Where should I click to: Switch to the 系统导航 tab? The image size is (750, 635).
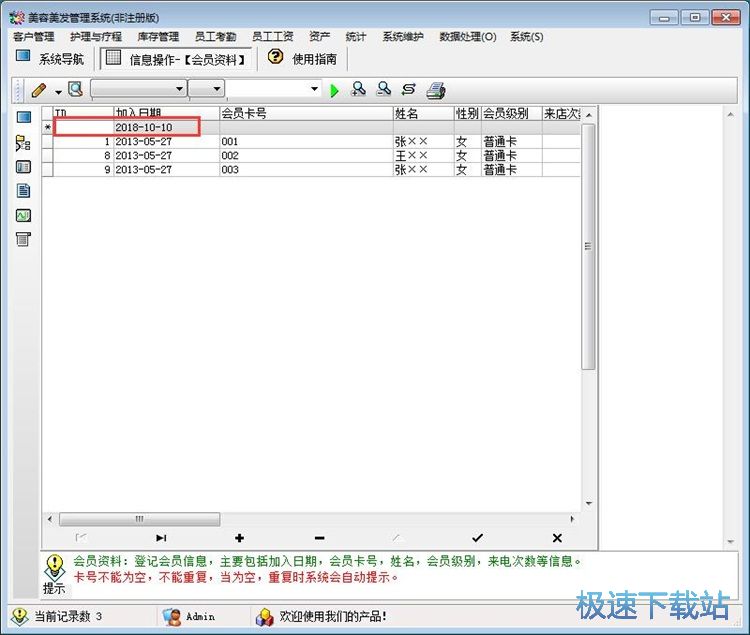coord(50,58)
